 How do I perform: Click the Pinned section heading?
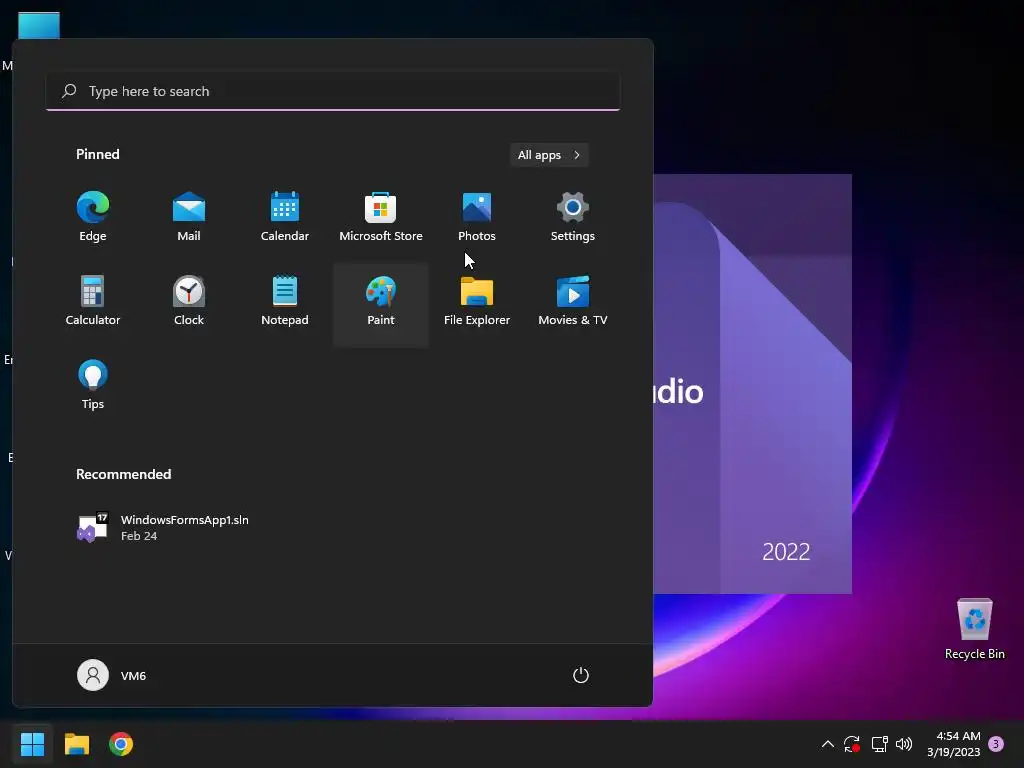tap(97, 154)
